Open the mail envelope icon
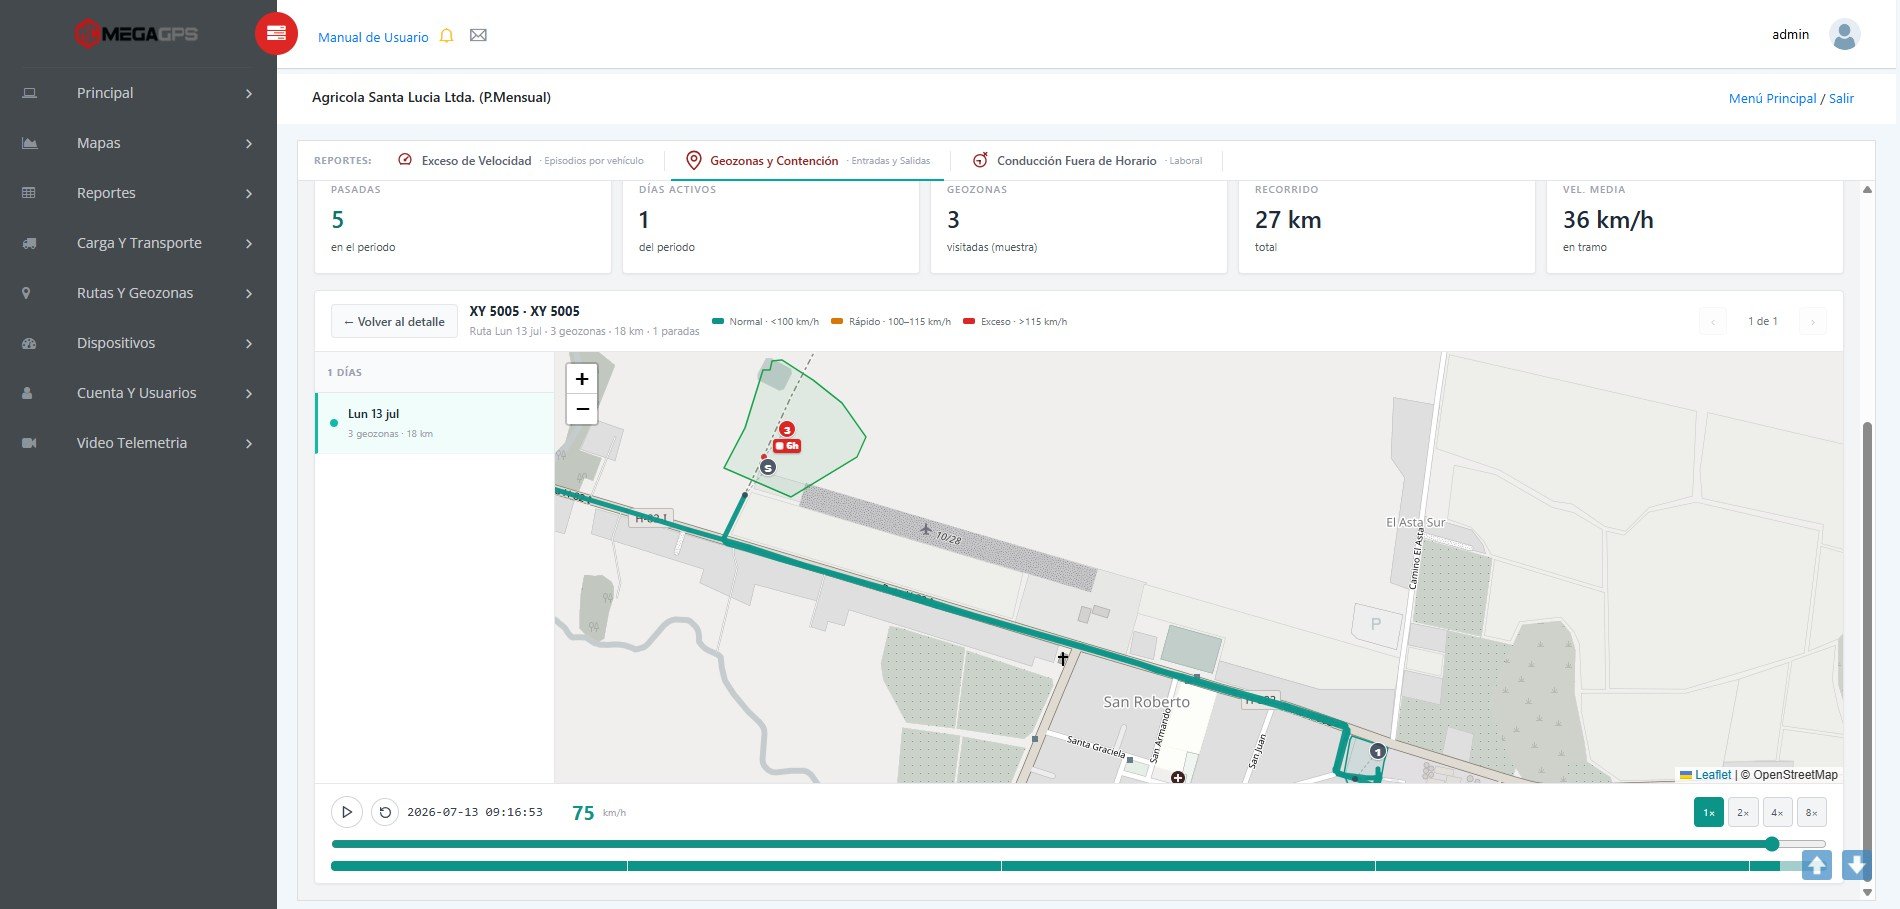 tap(478, 36)
